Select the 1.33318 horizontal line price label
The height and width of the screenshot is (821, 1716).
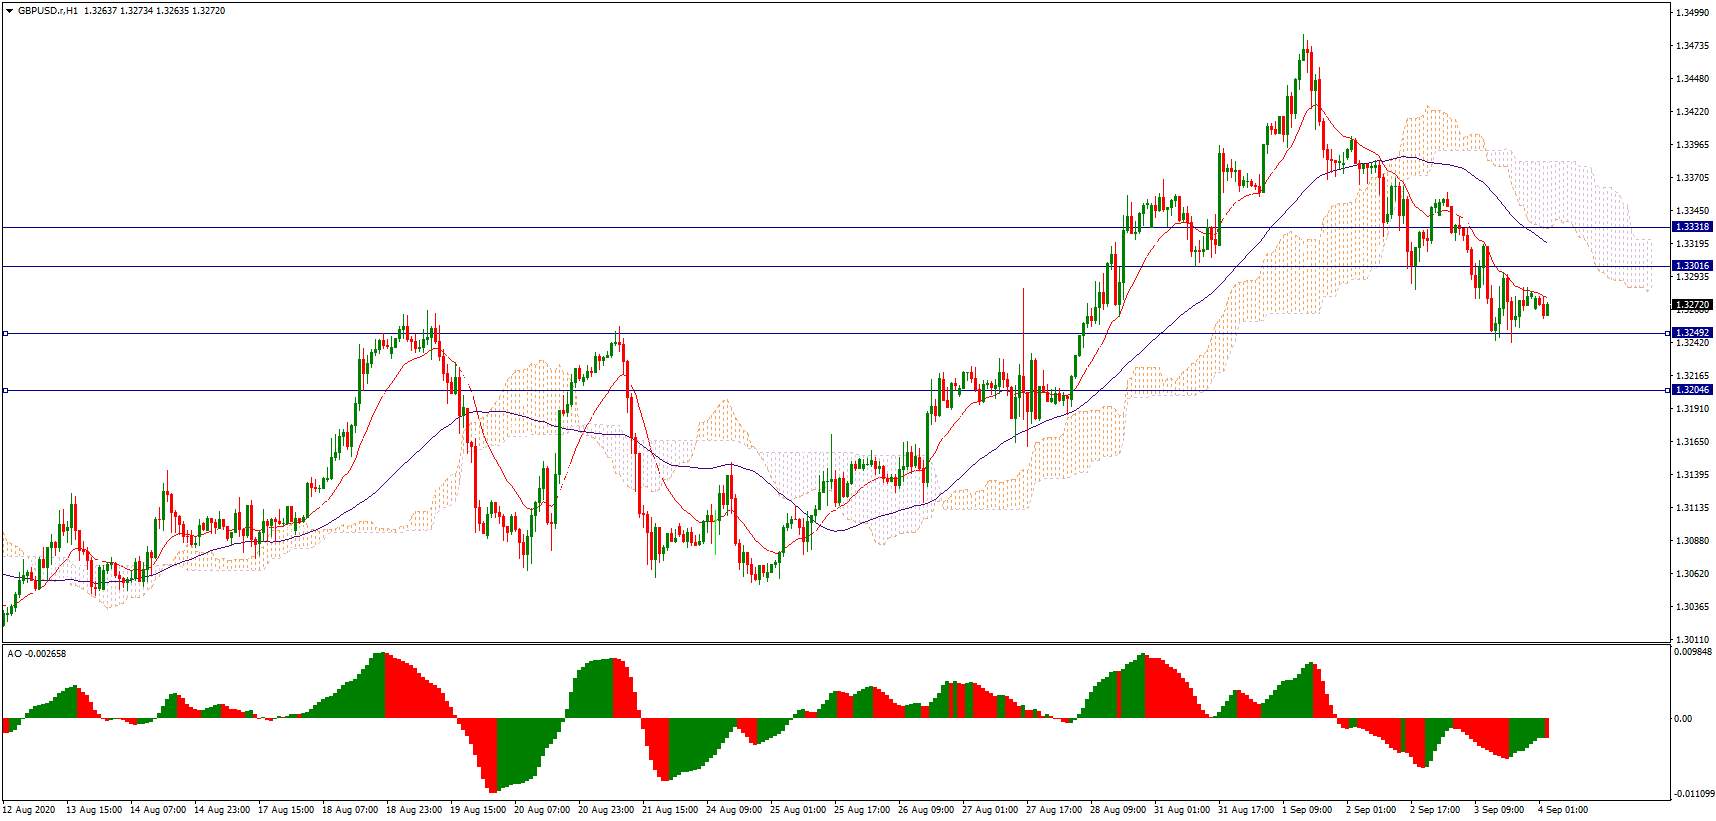[x=1691, y=227]
